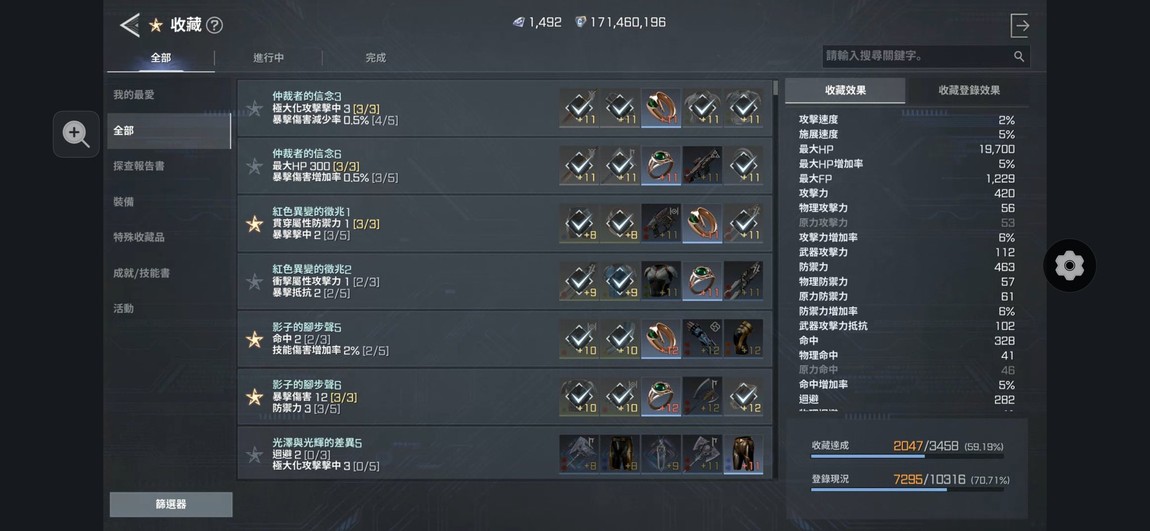This screenshot has height=531, width=1150.
Task: Click the magnifier icon in the search box
Action: point(1019,56)
